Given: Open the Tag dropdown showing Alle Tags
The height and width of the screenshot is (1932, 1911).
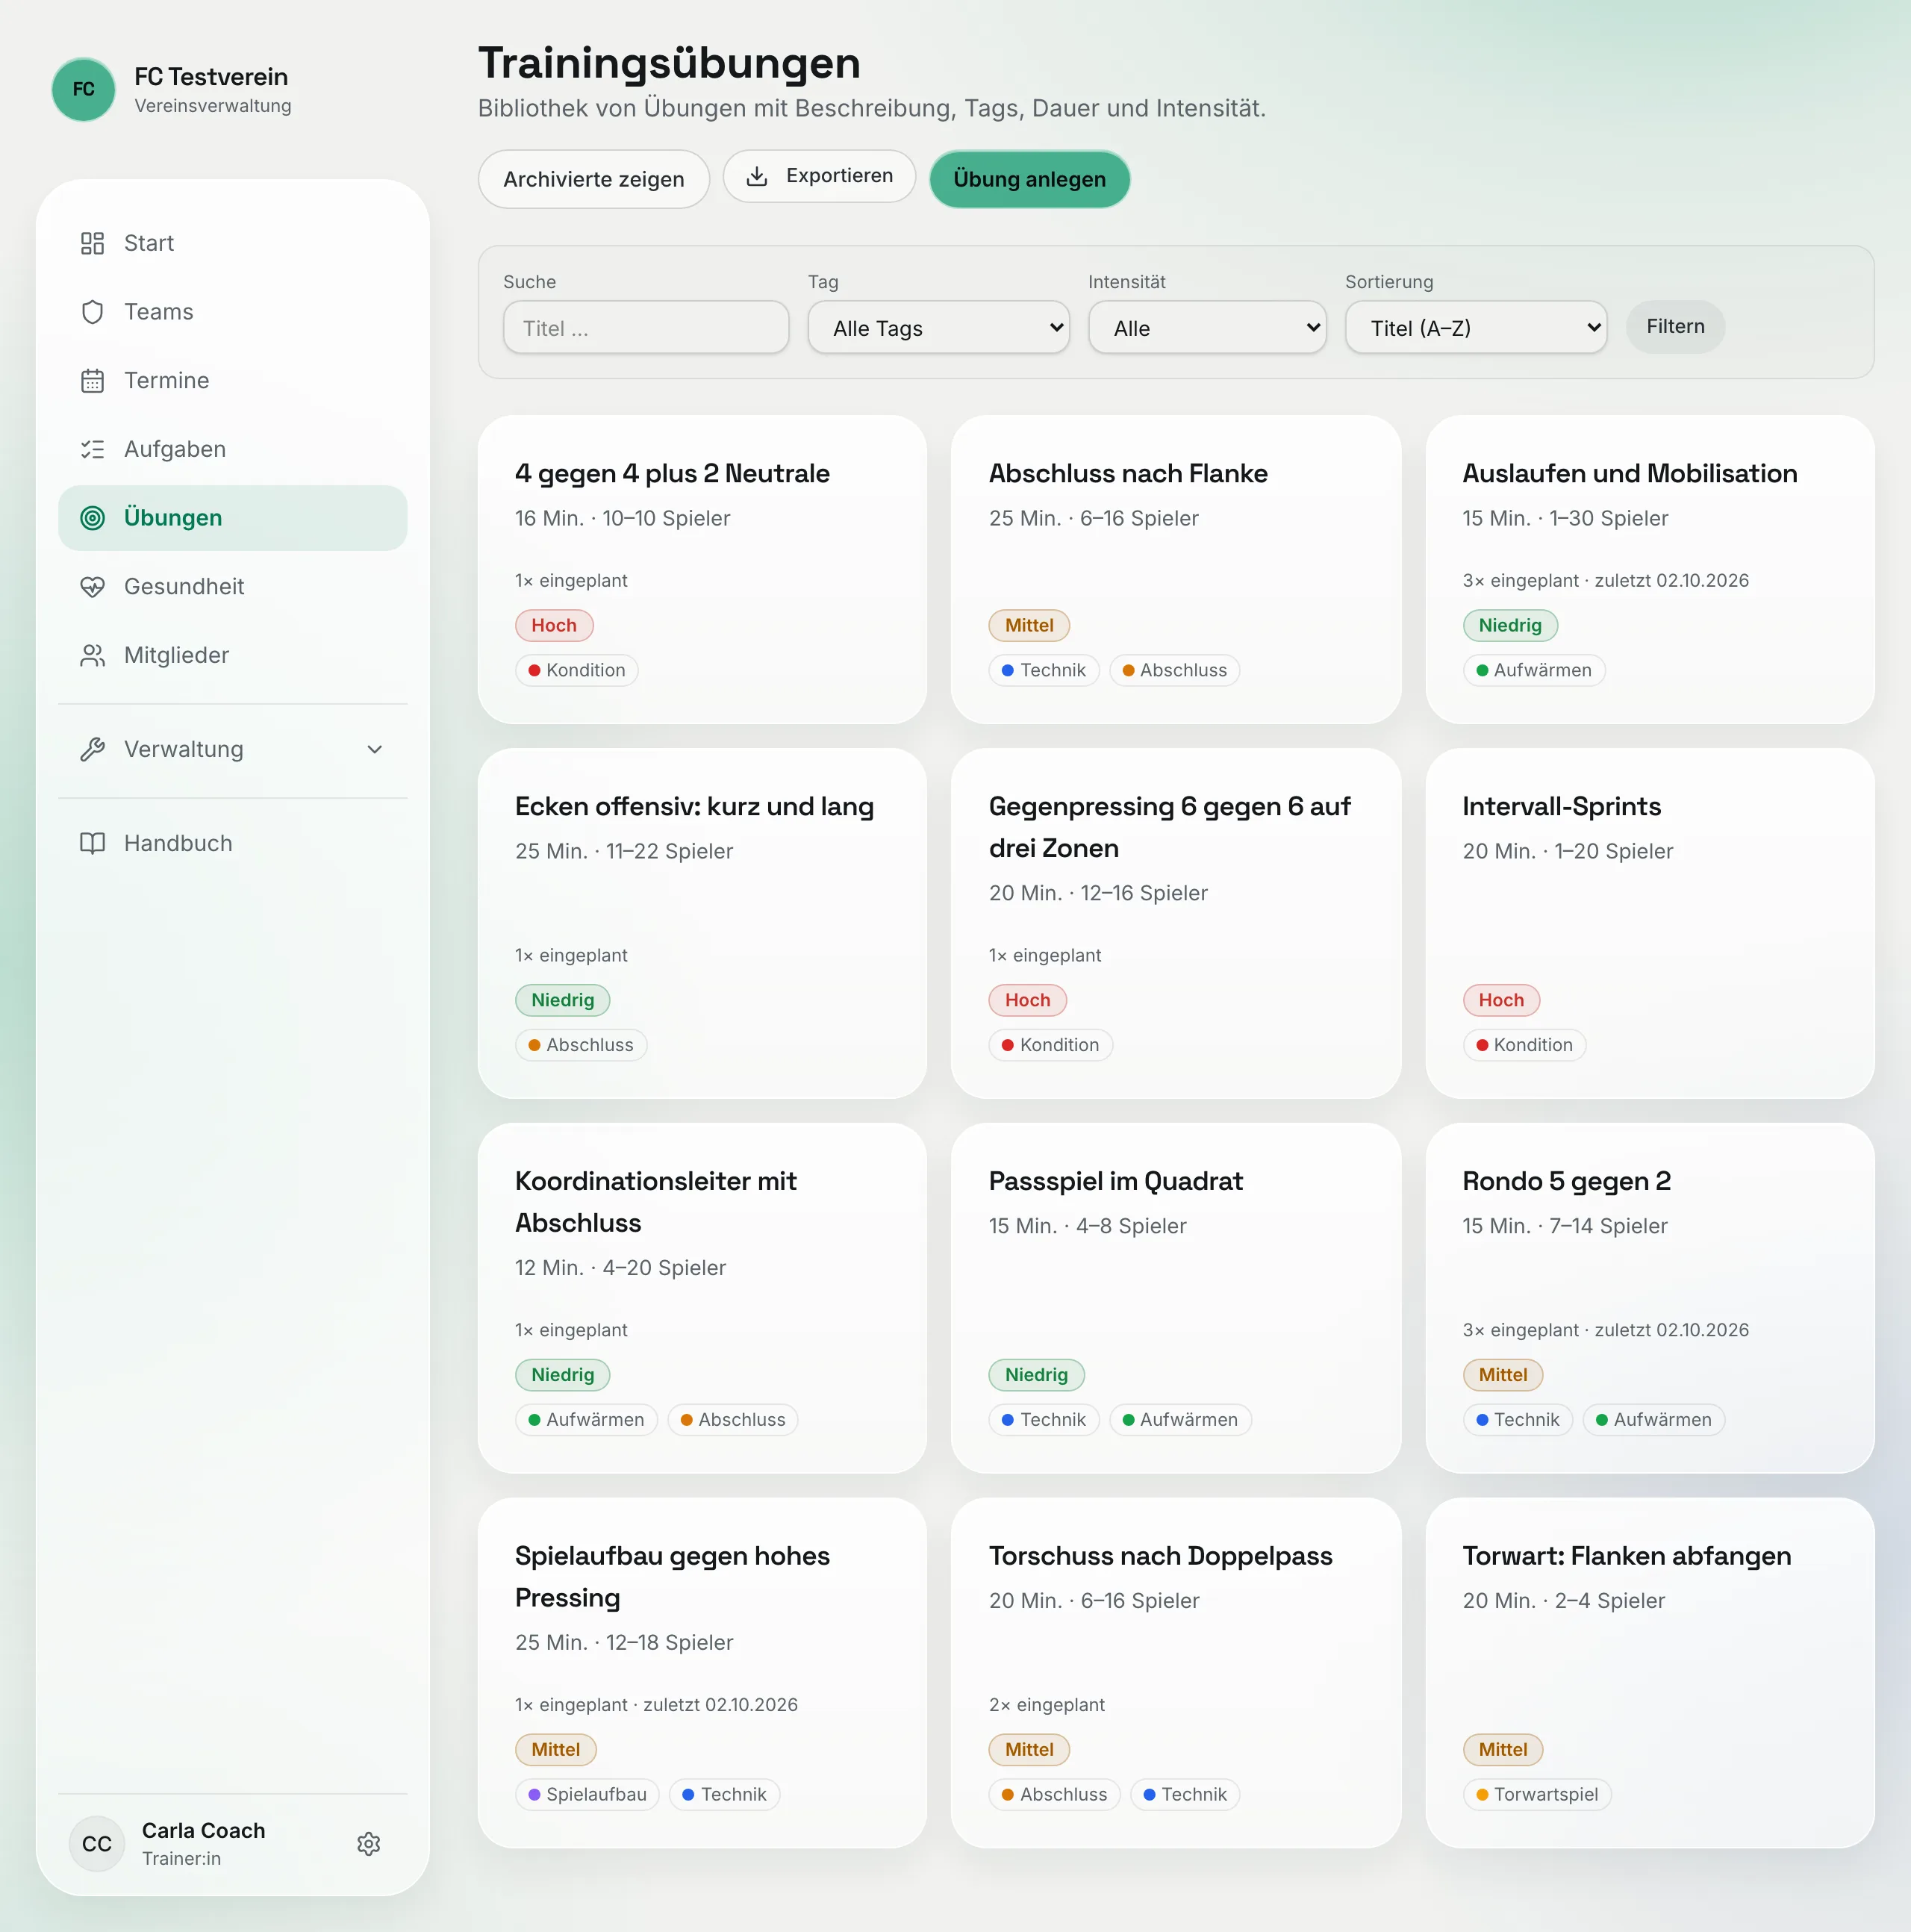Looking at the screenshot, I should [938, 328].
